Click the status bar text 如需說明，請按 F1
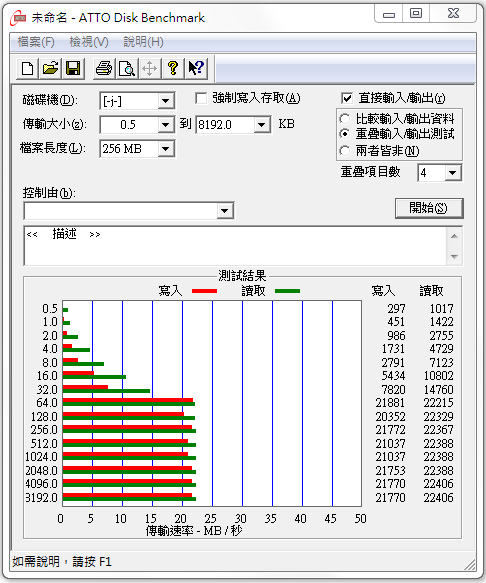The height and width of the screenshot is (583, 486). tap(62, 561)
